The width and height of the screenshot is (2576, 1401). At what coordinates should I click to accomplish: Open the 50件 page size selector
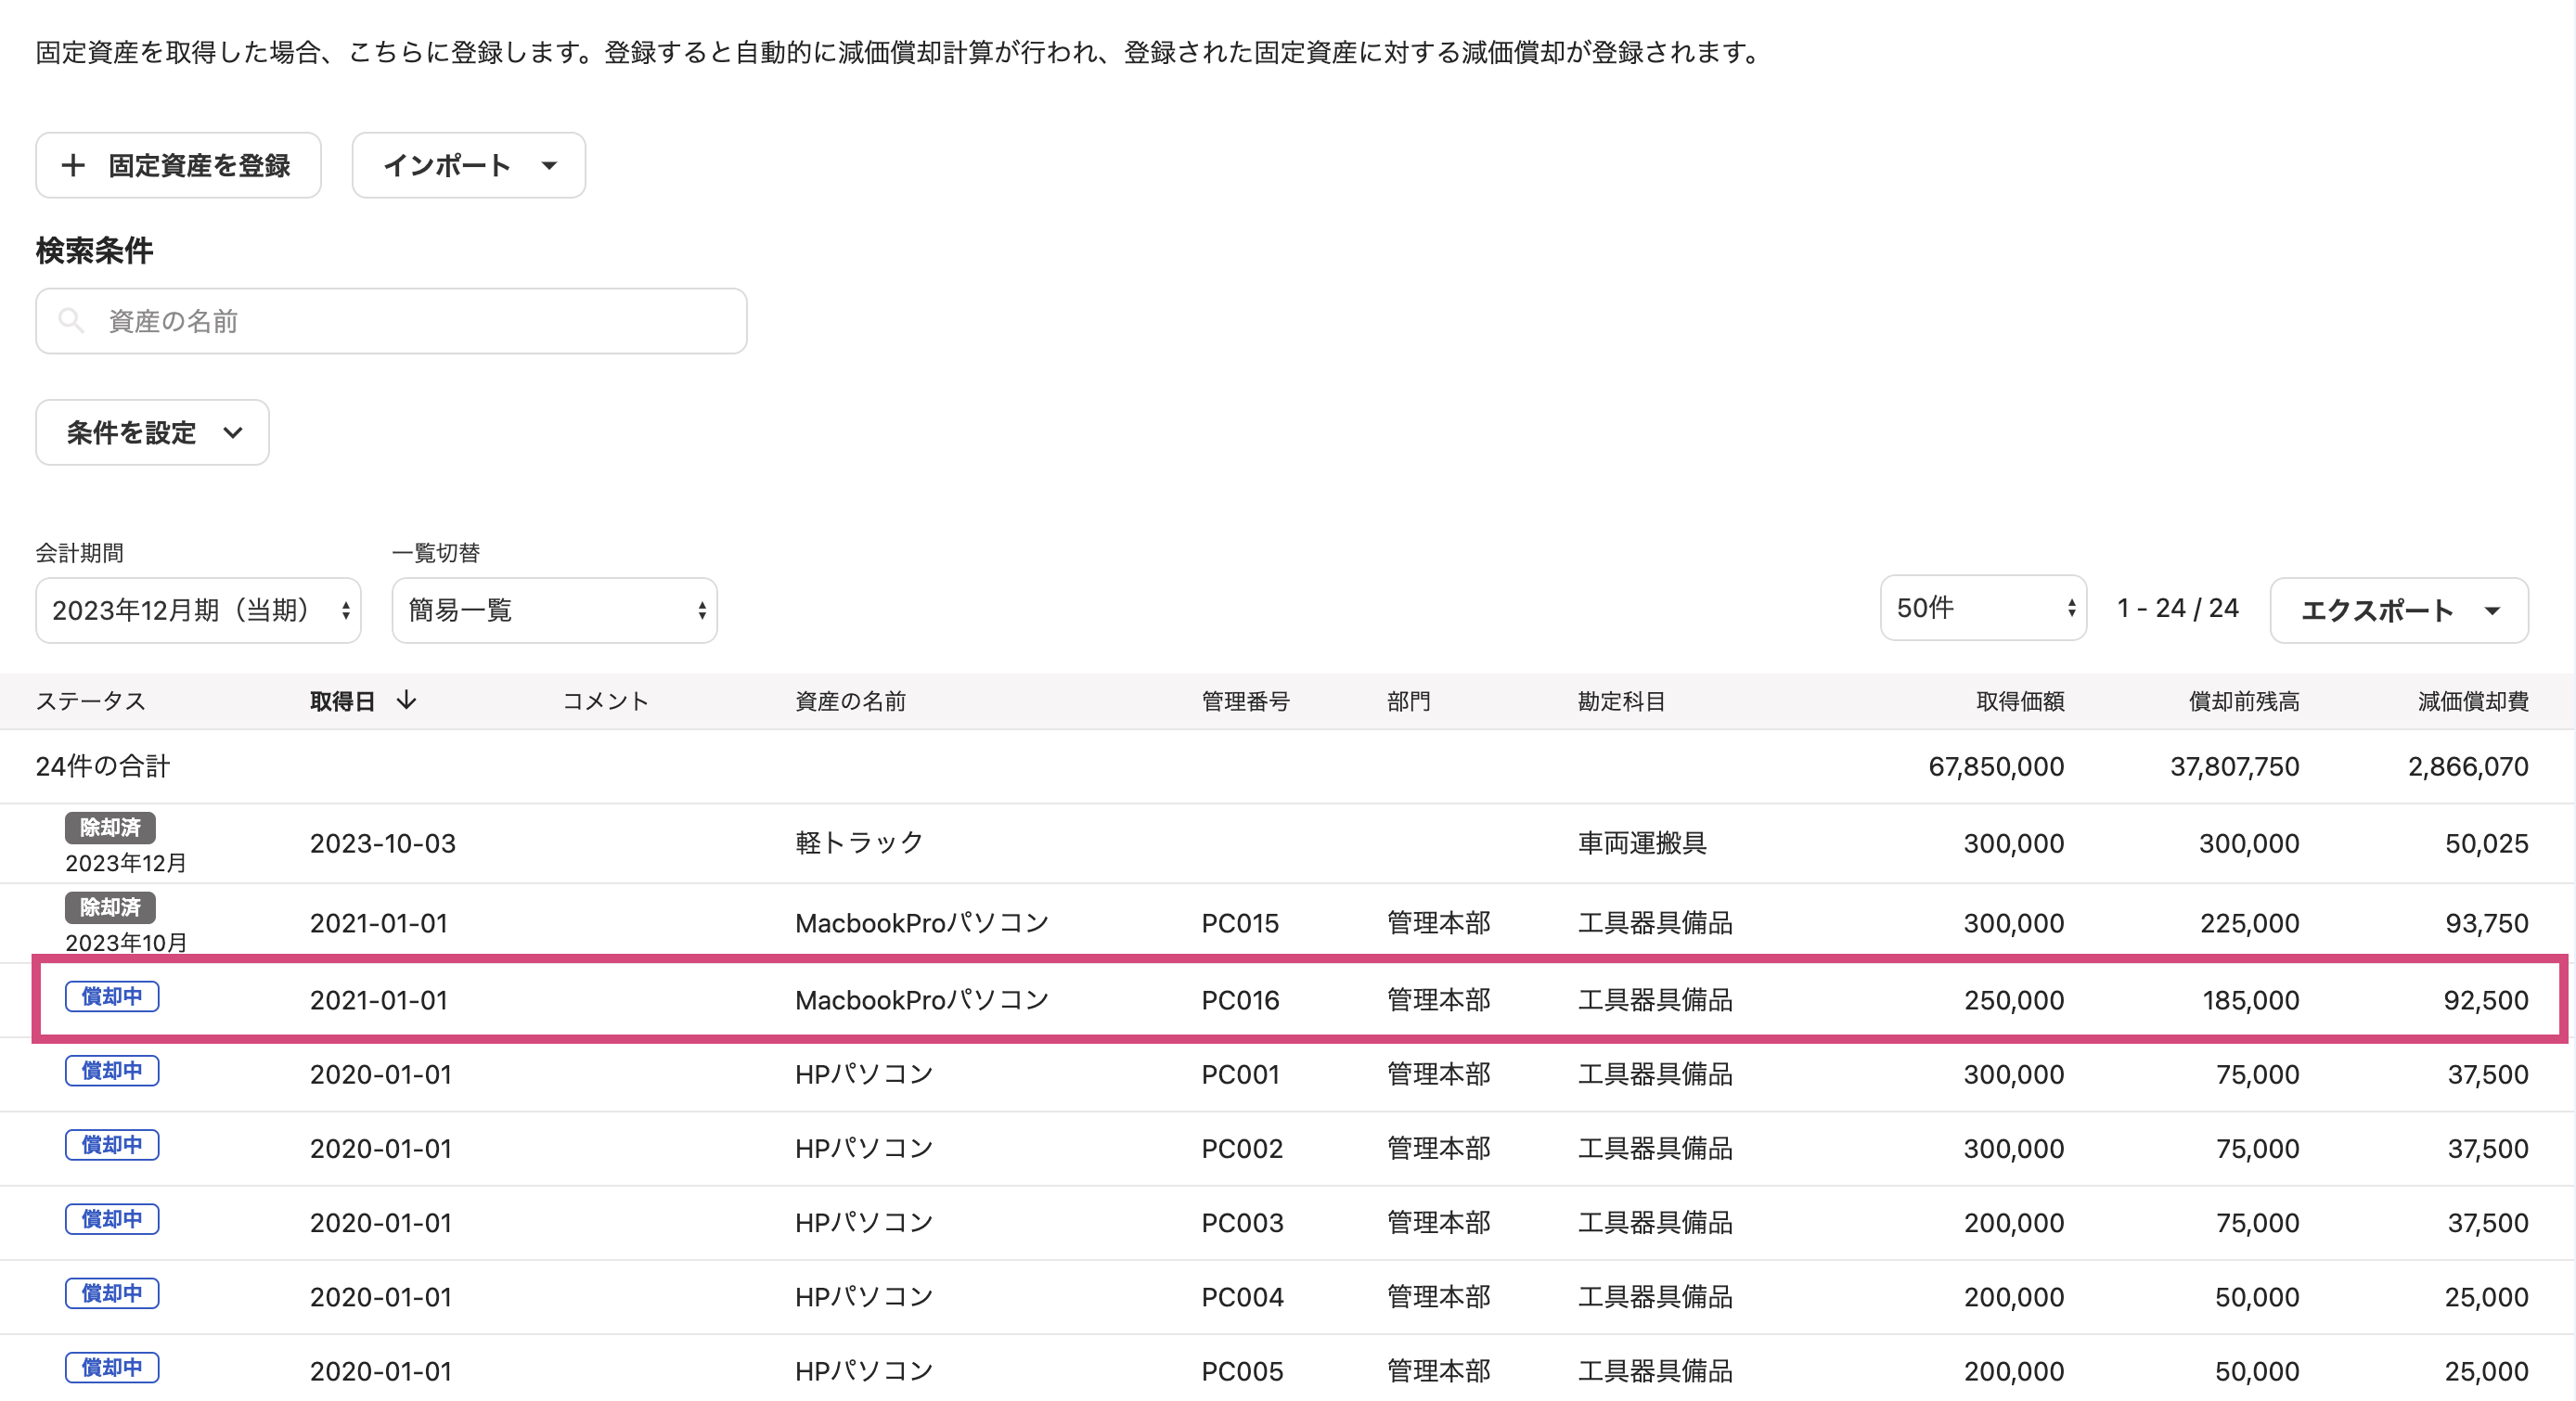pyautogui.click(x=1983, y=608)
